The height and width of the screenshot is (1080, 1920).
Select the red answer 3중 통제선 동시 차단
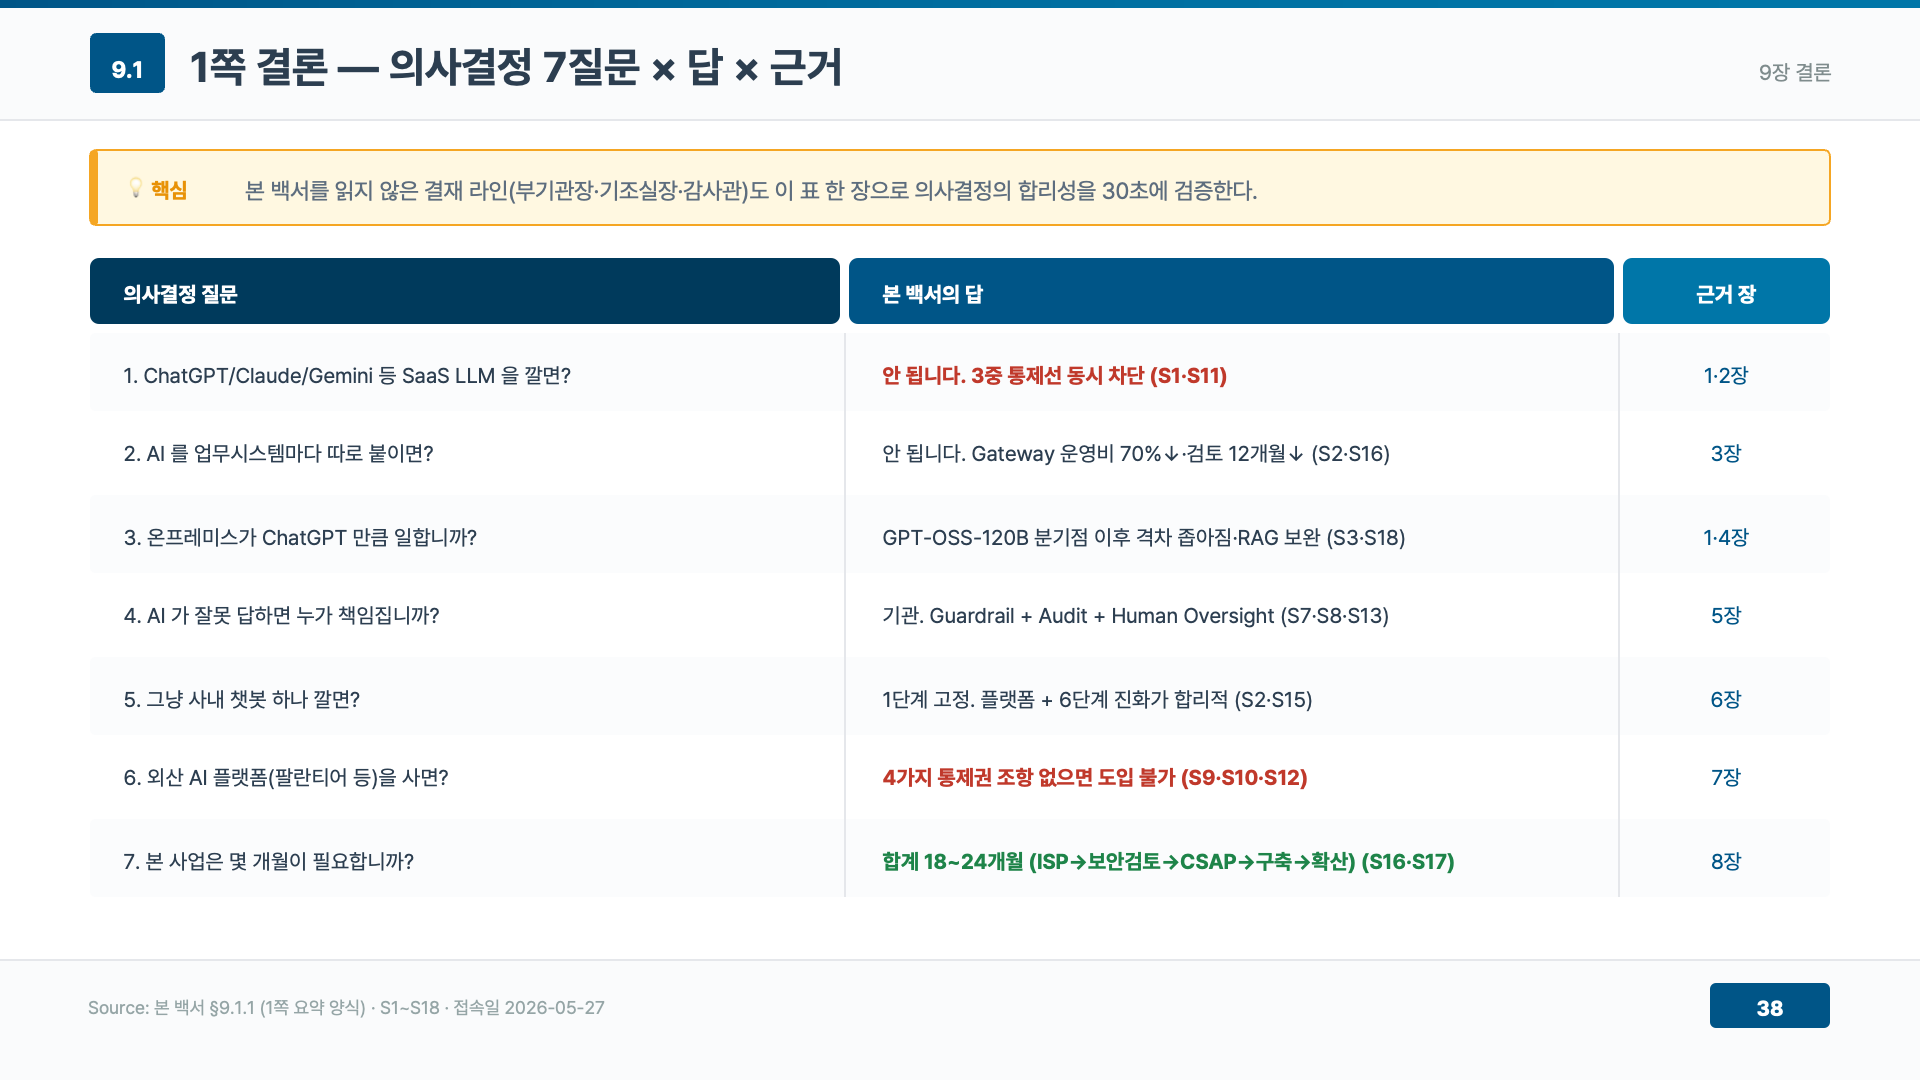[1054, 376]
